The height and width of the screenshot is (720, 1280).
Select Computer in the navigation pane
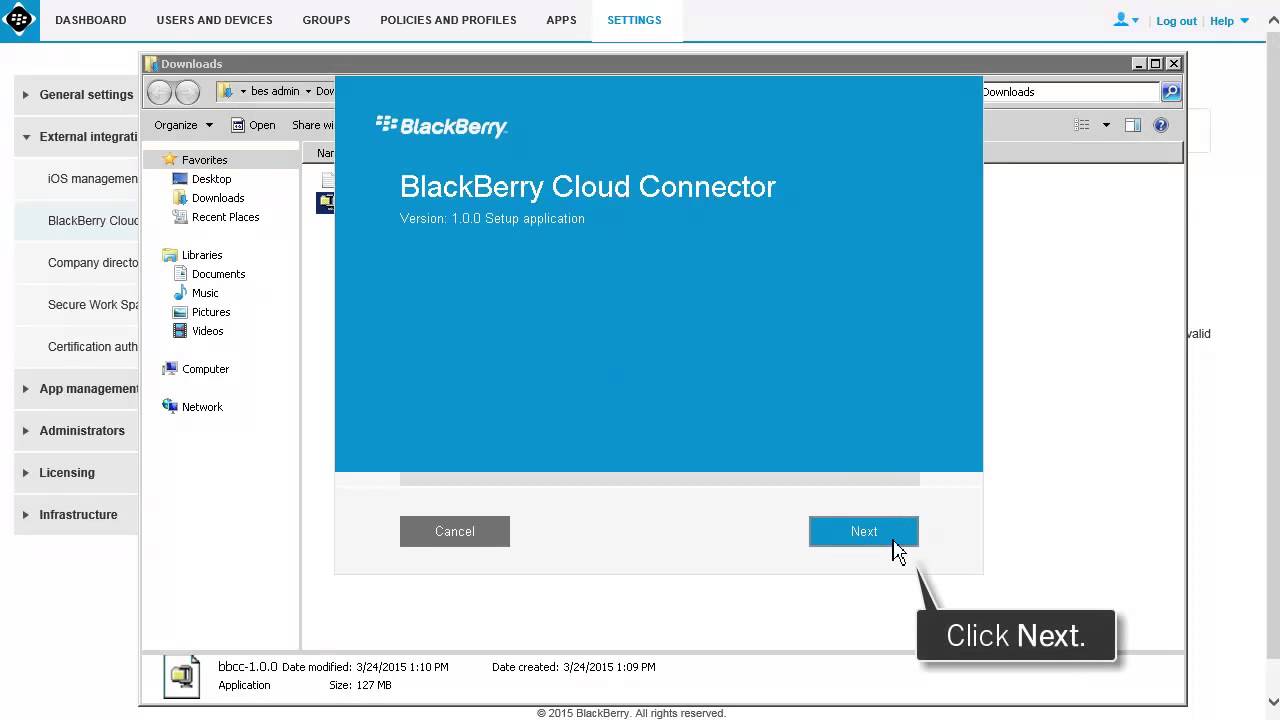[x=205, y=369]
